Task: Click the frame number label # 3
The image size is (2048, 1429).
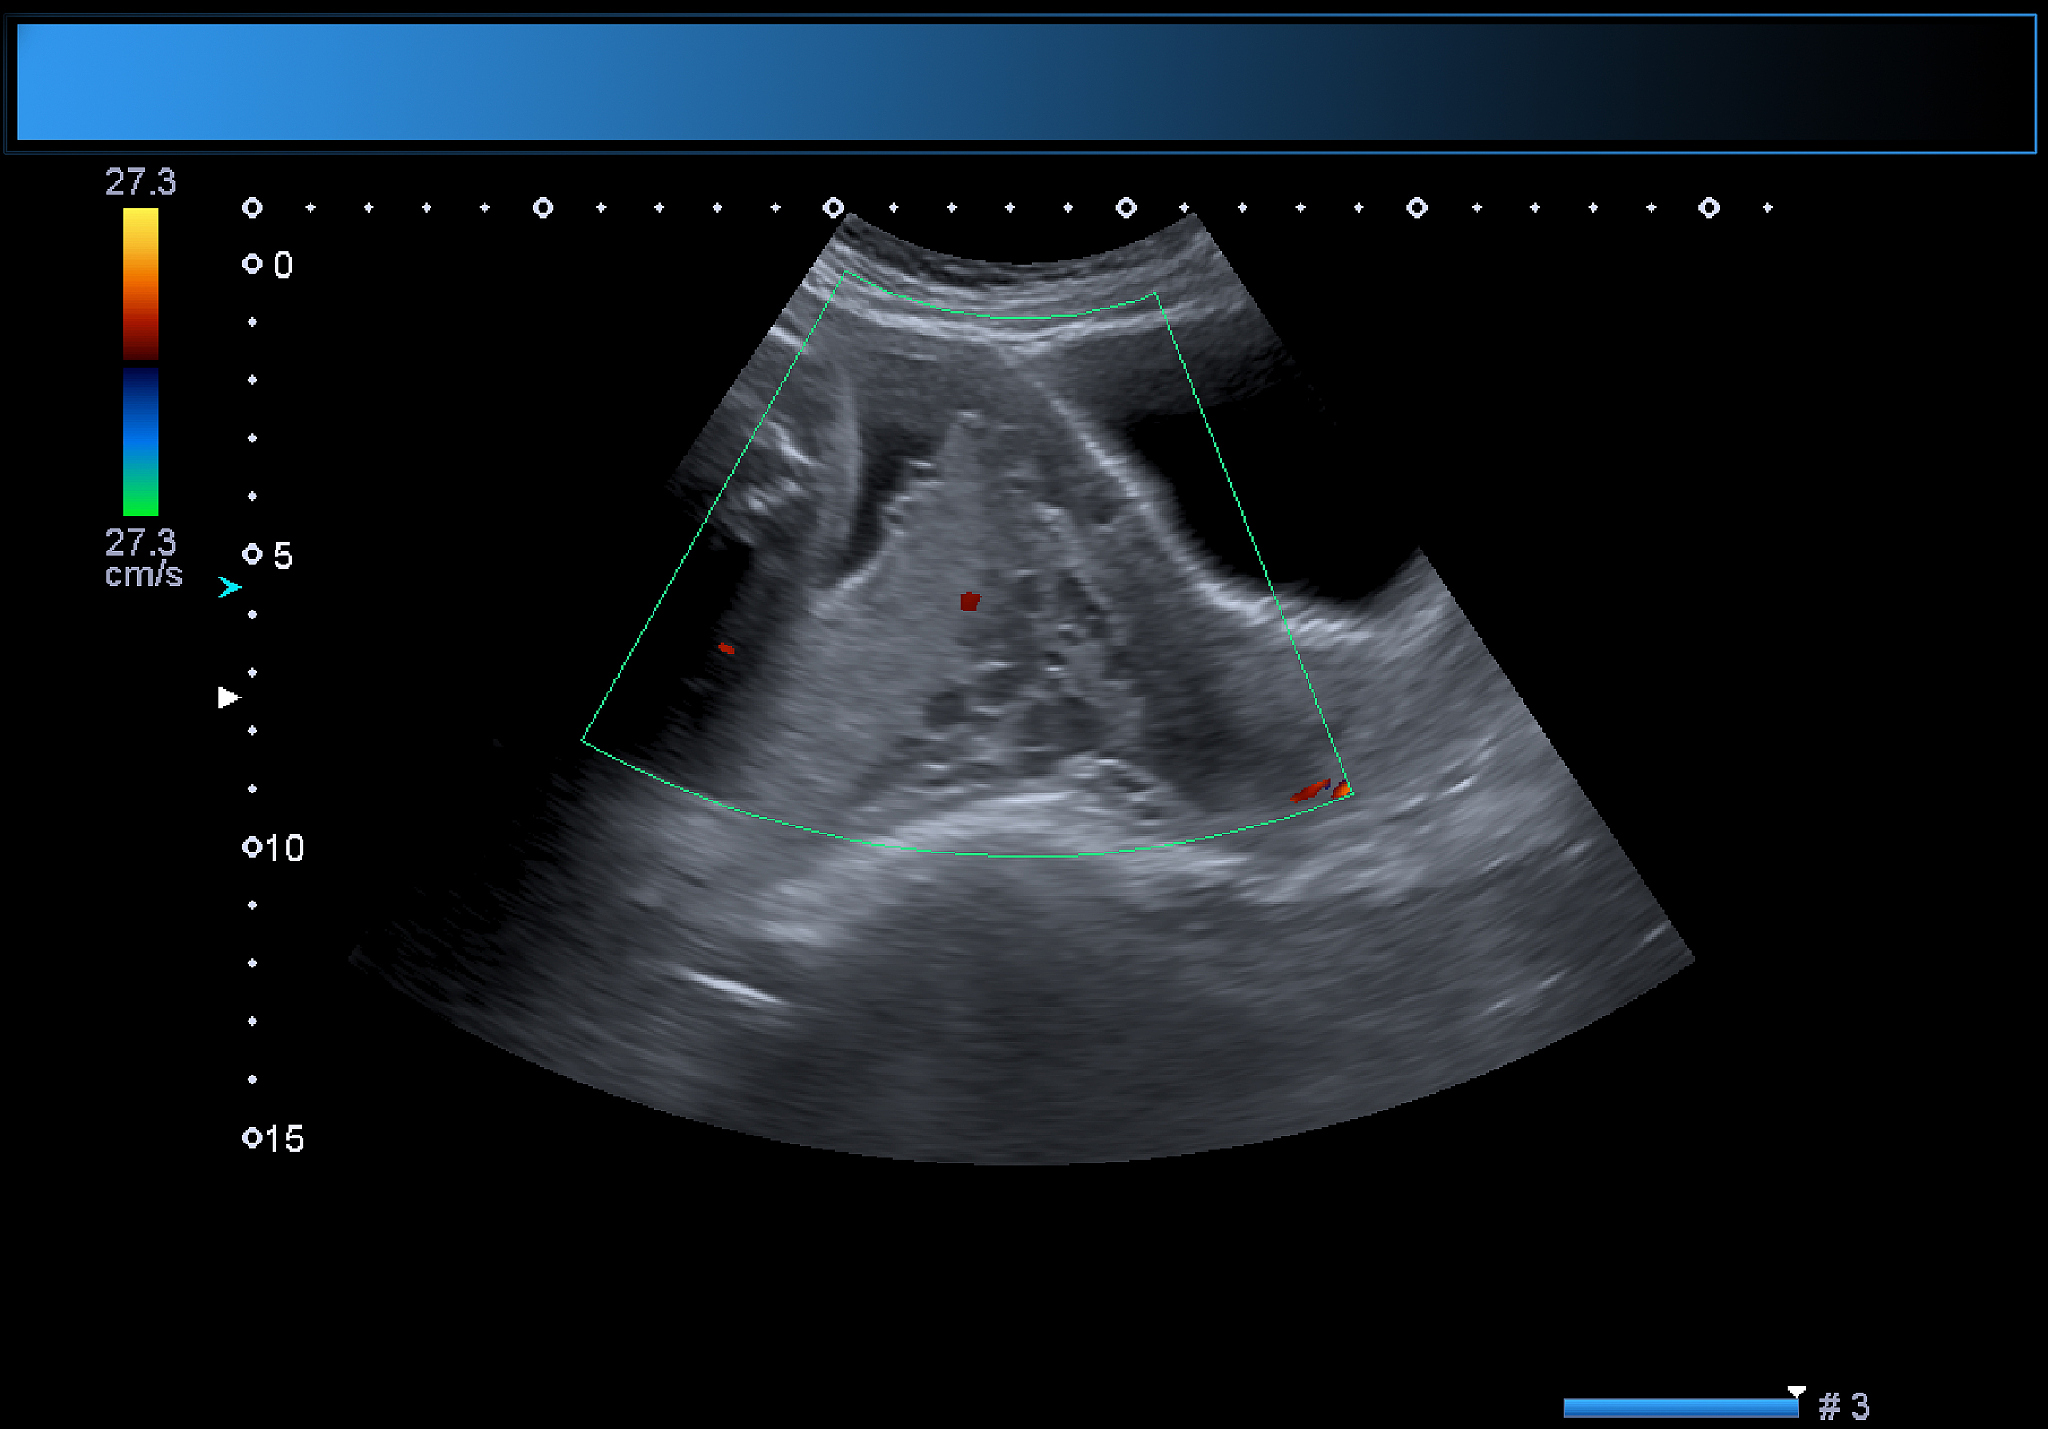Action: point(1844,1407)
